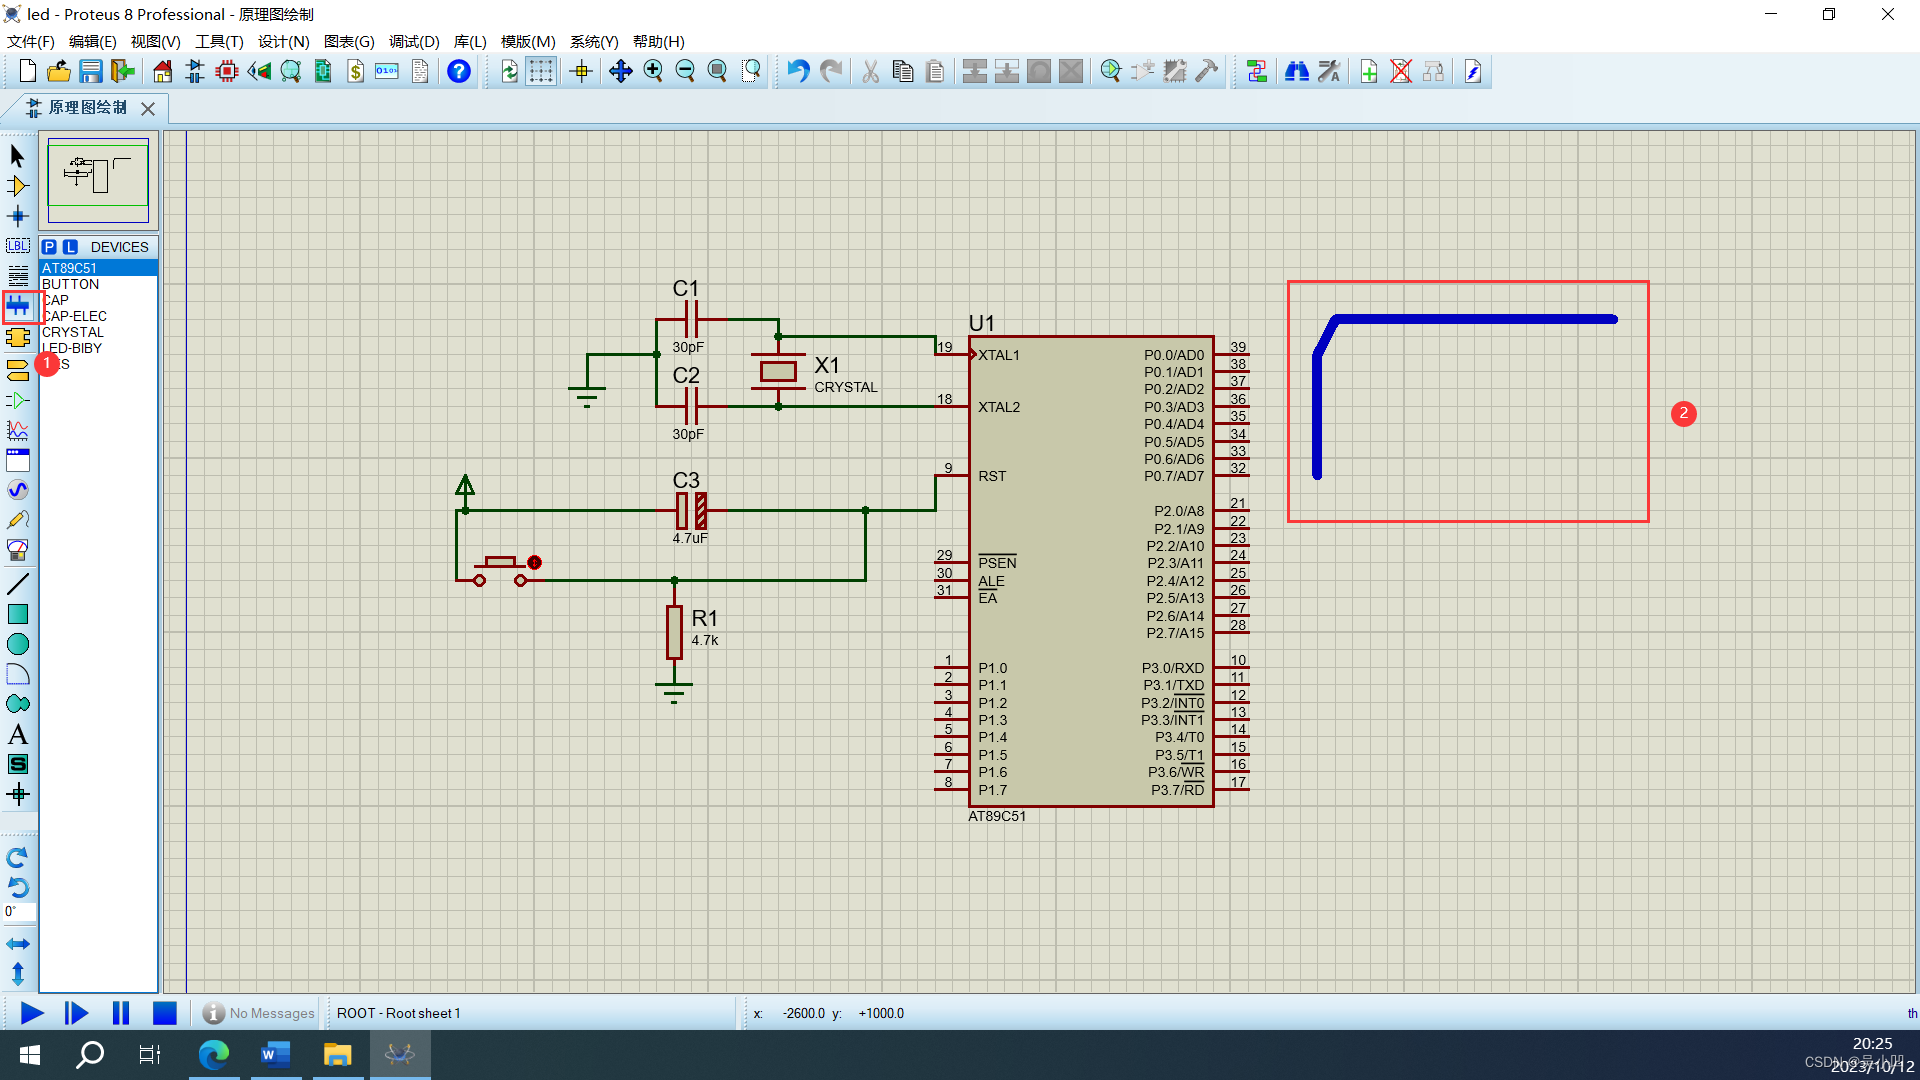Select the Terminals mode tool
The image size is (1920, 1080).
(x=18, y=370)
